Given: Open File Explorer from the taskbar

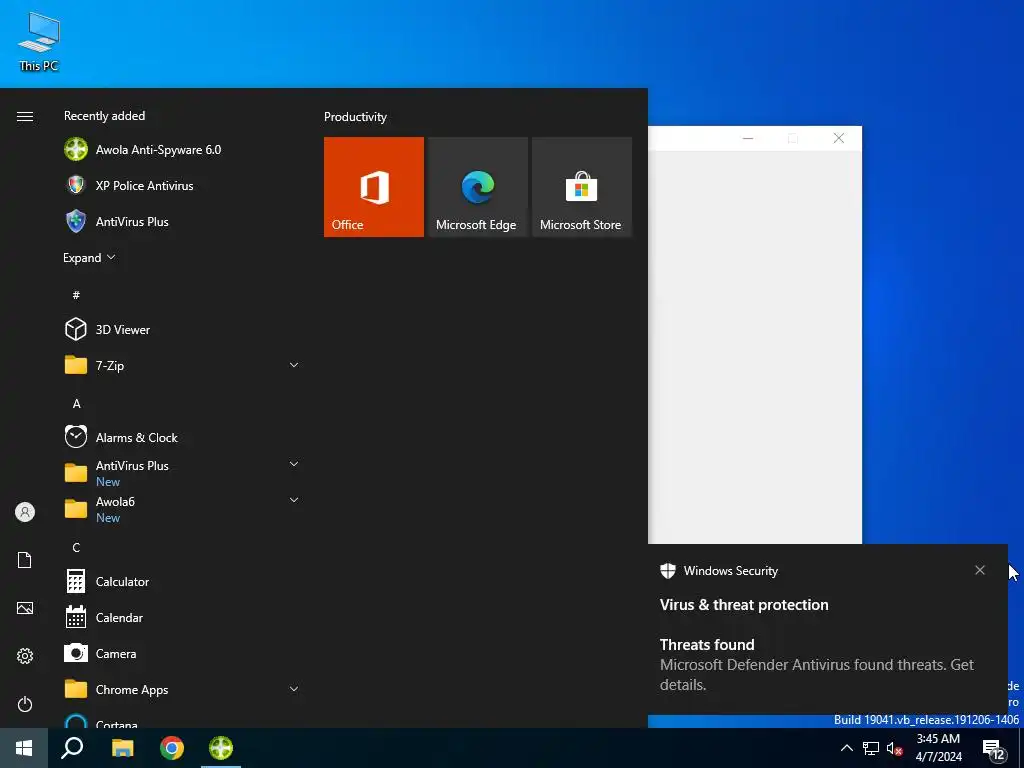Looking at the screenshot, I should pos(122,748).
